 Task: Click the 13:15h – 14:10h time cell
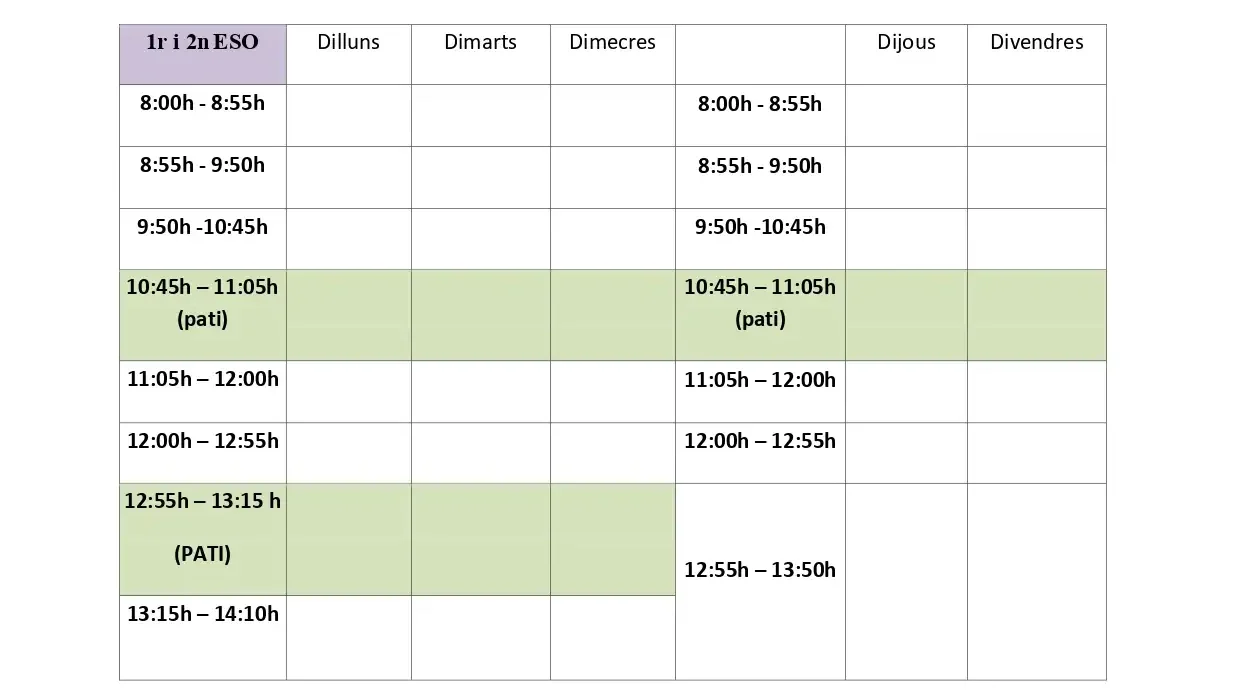coord(203,638)
